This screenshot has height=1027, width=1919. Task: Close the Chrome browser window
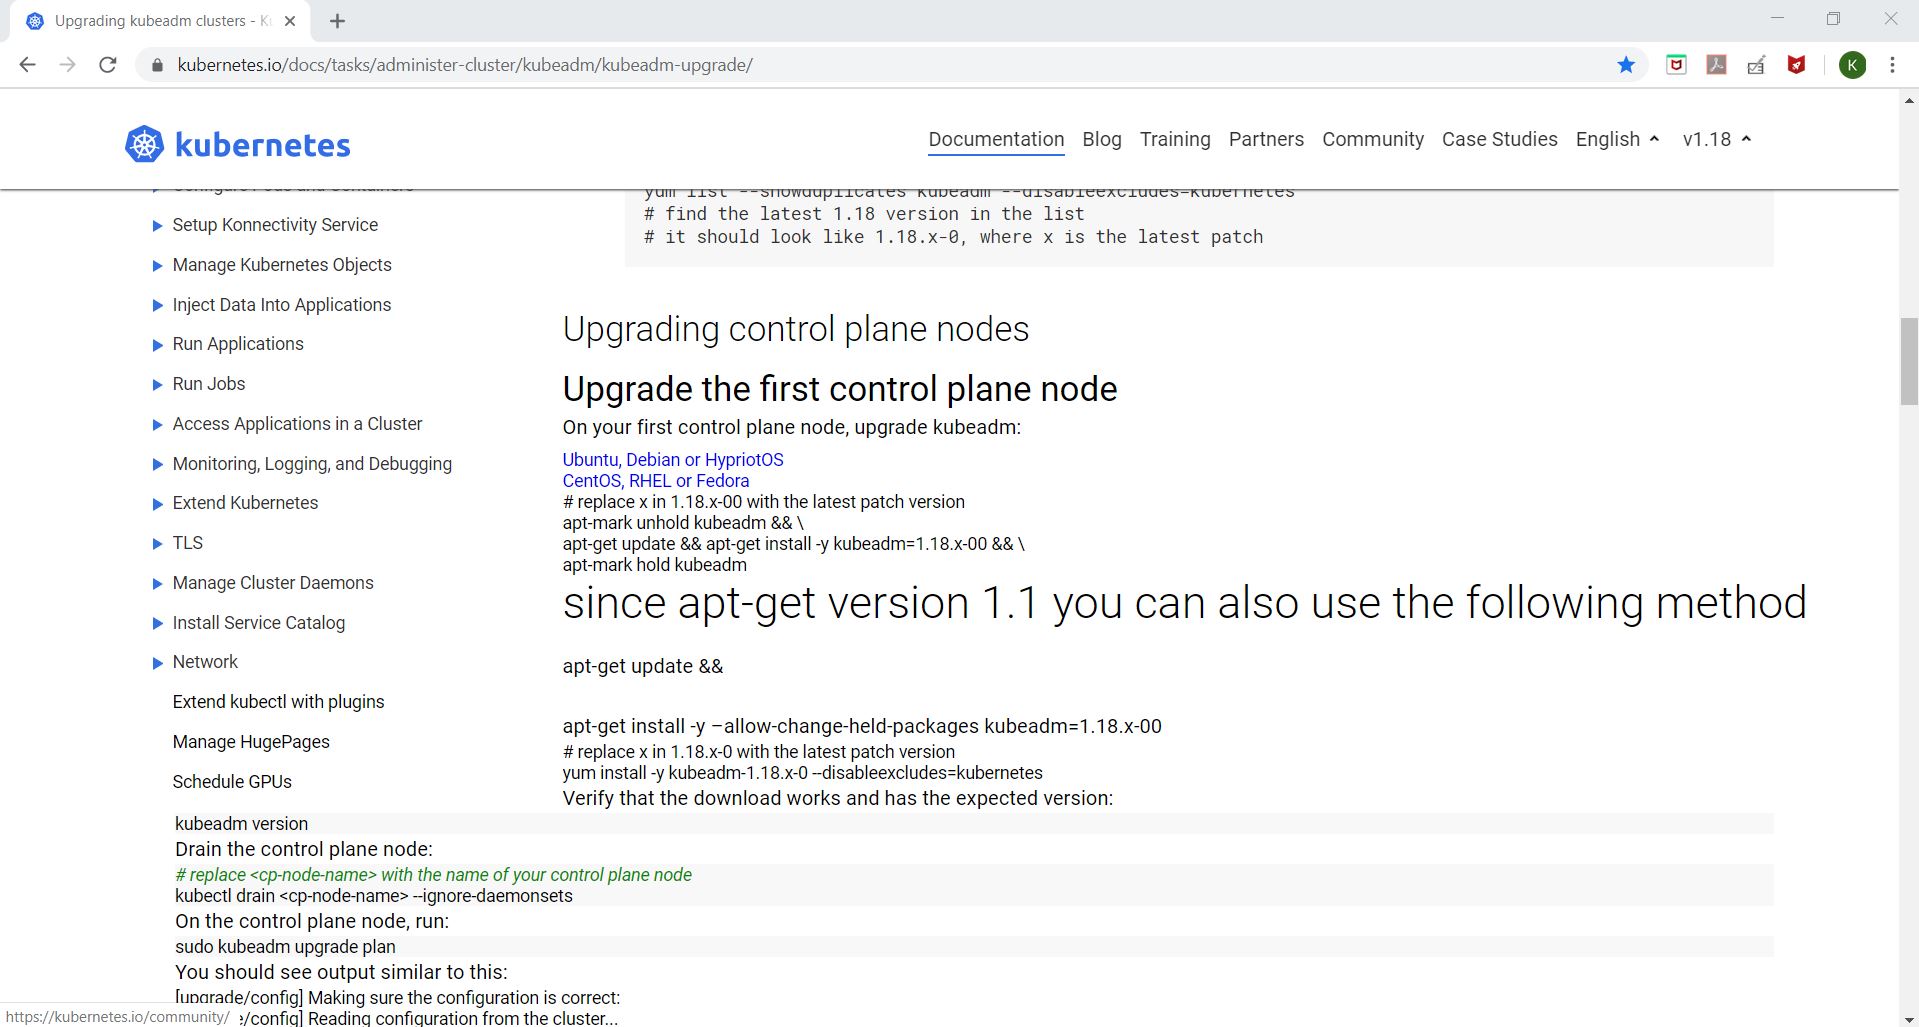[1890, 19]
